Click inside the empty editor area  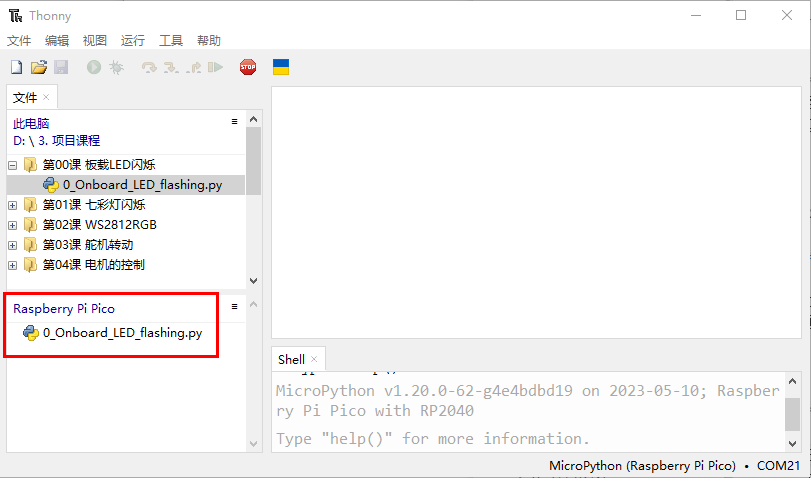coord(536,213)
